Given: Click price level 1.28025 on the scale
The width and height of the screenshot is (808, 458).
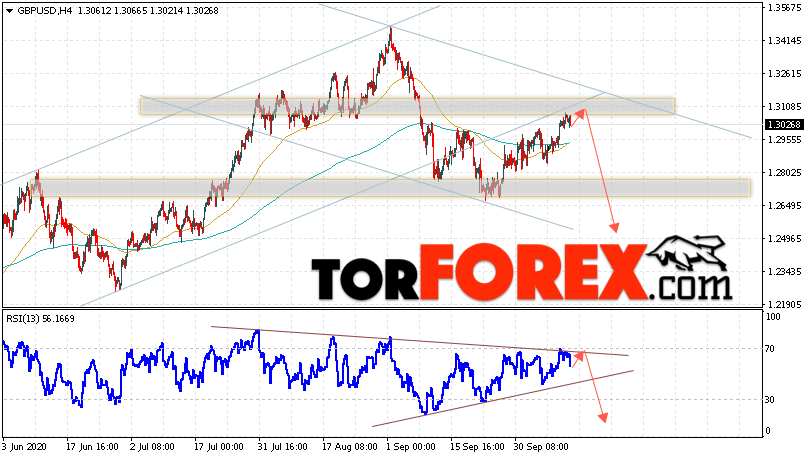Looking at the screenshot, I should [x=784, y=173].
